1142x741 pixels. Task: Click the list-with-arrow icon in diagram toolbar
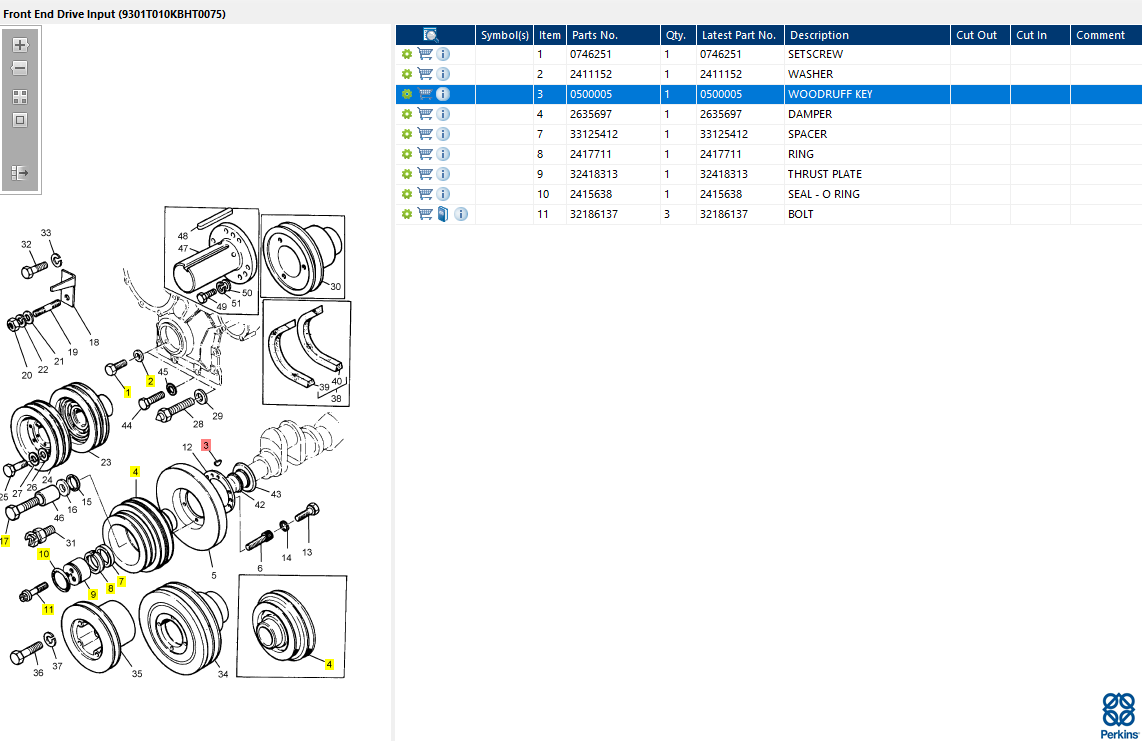point(20,173)
